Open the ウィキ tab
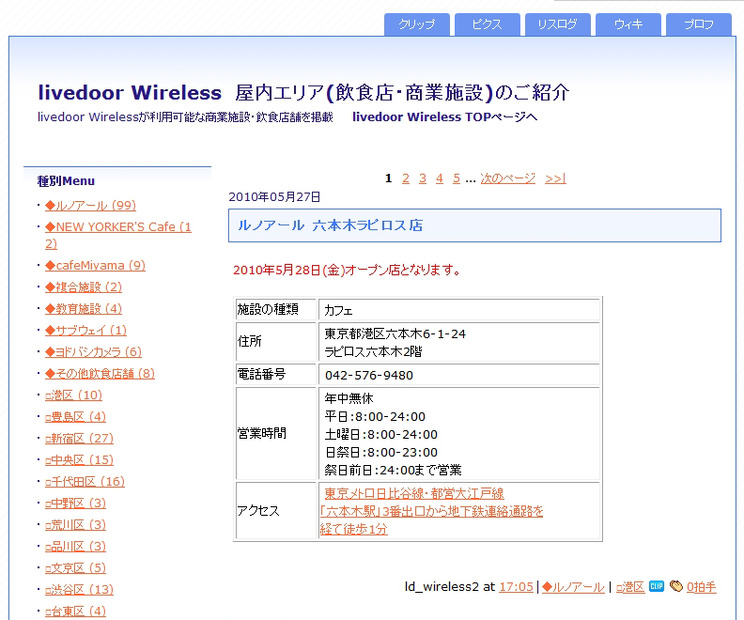Screen dimensions: 744x620 (x=628, y=24)
